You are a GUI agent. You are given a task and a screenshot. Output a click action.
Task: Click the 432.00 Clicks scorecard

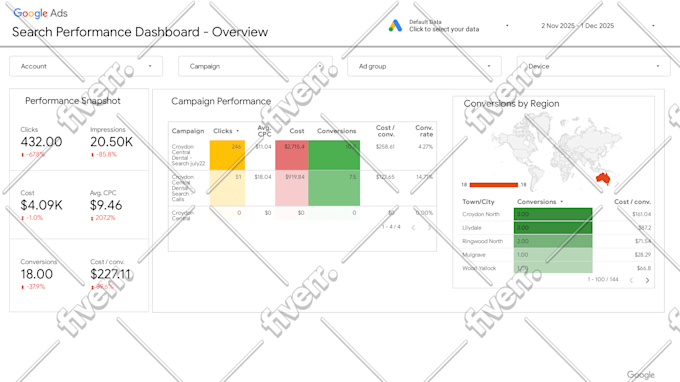point(41,142)
